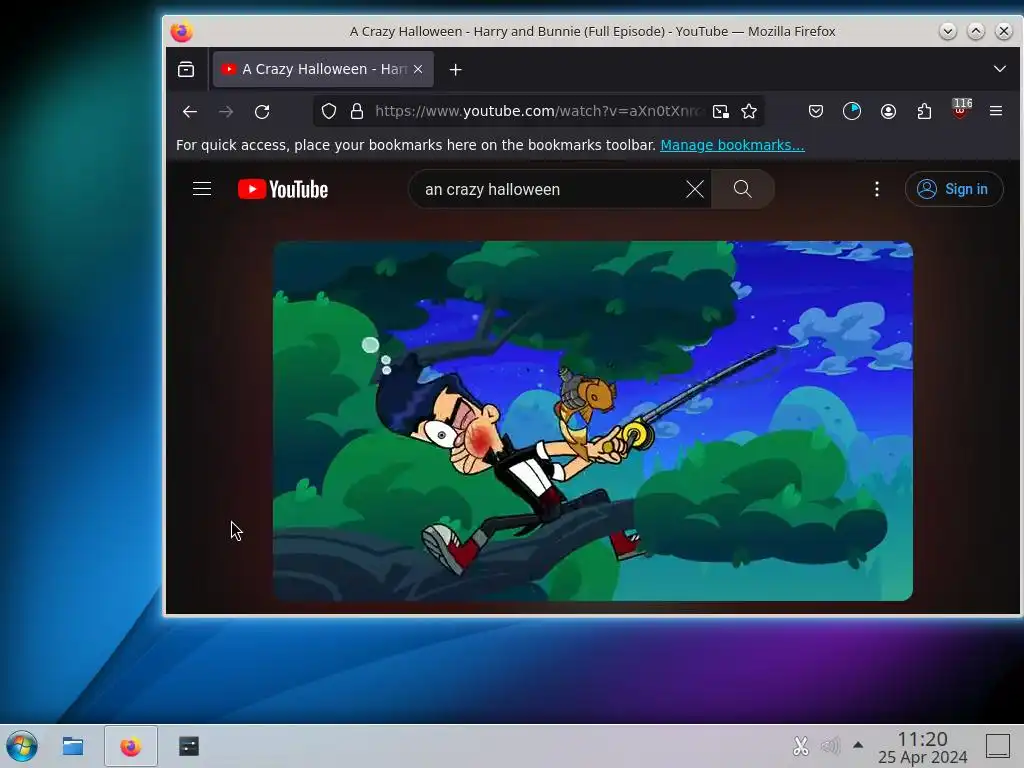Click the Manage bookmarks link
The height and width of the screenshot is (768, 1024).
(732, 145)
